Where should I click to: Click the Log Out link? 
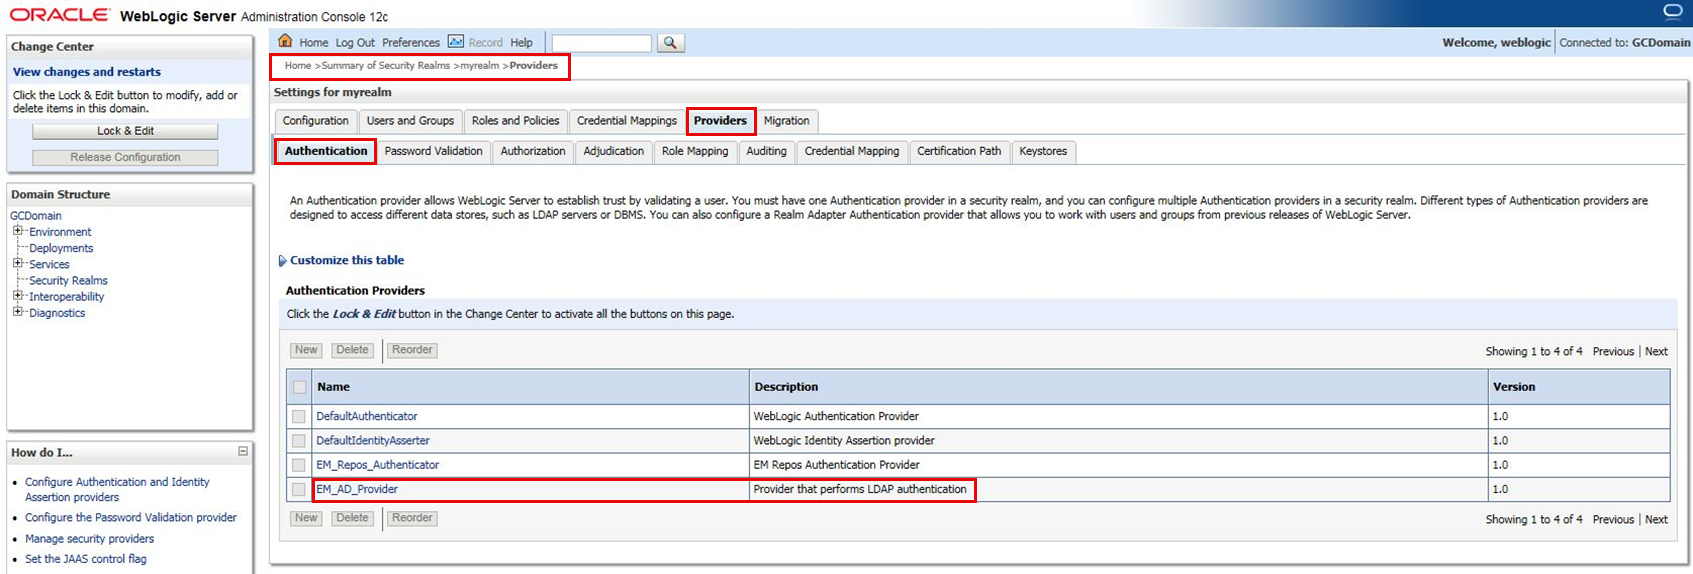click(355, 43)
